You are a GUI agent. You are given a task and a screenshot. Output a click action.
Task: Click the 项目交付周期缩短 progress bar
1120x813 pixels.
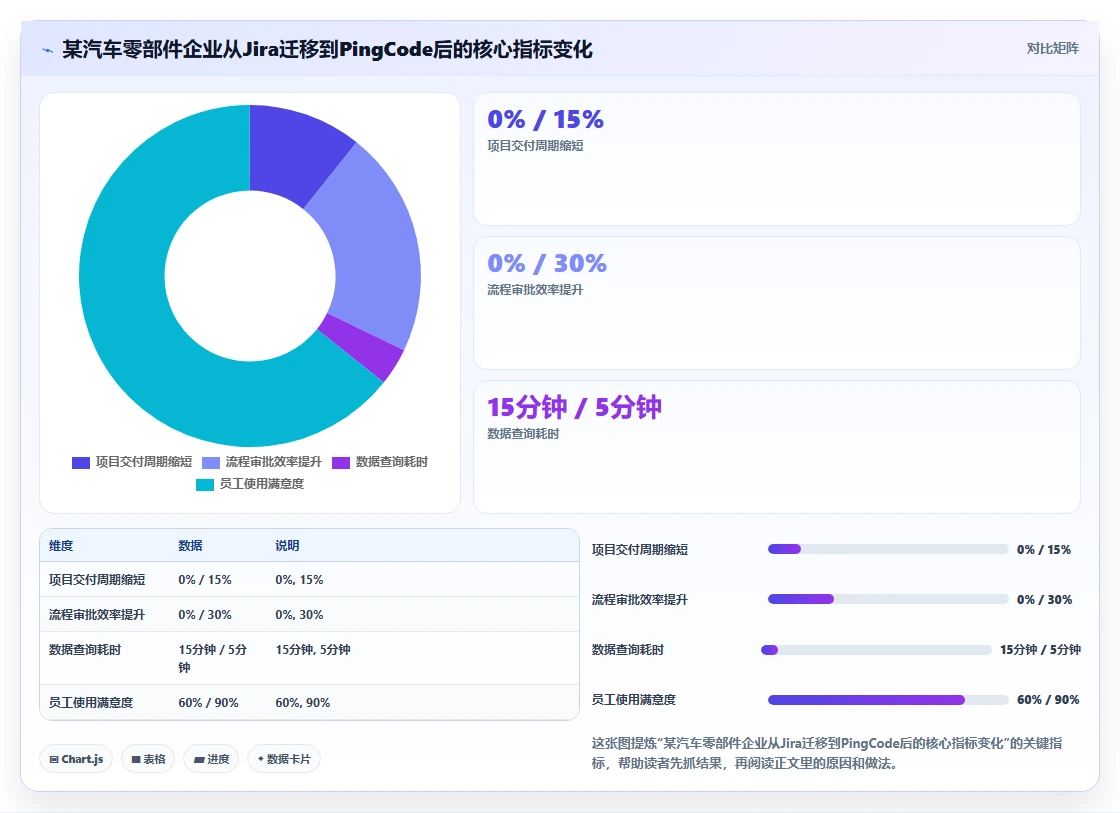888,549
